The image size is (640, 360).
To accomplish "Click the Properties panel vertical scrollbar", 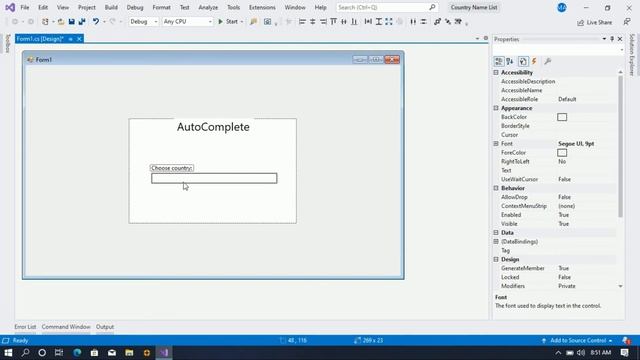I will click(620, 146).
